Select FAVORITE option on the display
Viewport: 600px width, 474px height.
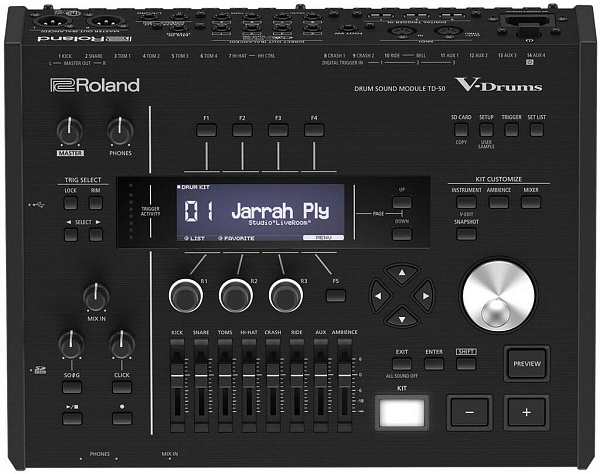pyautogui.click(x=236, y=238)
